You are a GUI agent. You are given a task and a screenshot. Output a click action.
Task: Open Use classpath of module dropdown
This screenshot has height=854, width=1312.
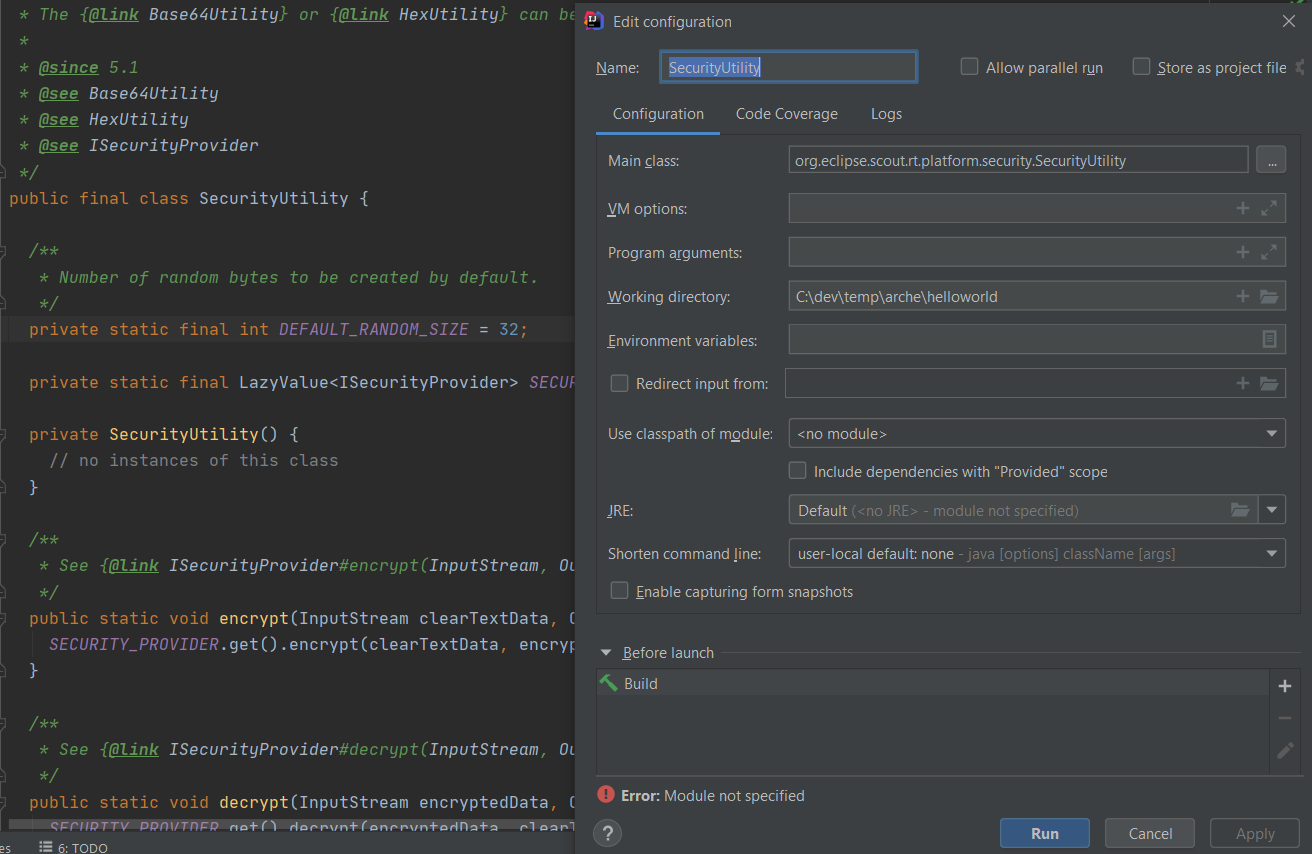coord(1037,433)
